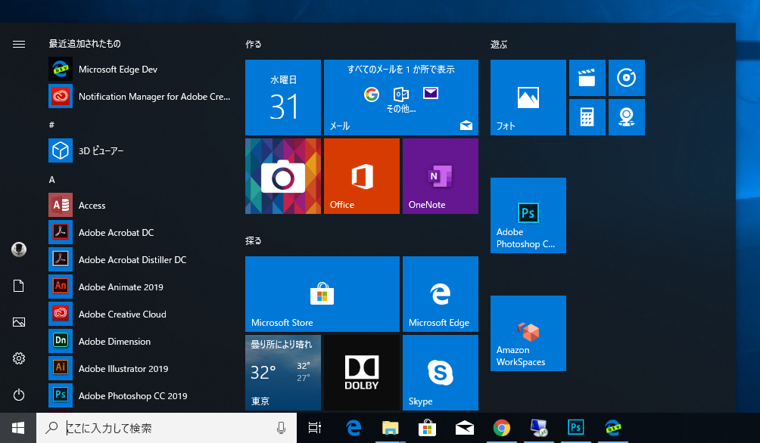Open Edge Dev from the taskbar
This screenshot has width=760, height=443.
[x=613, y=428]
